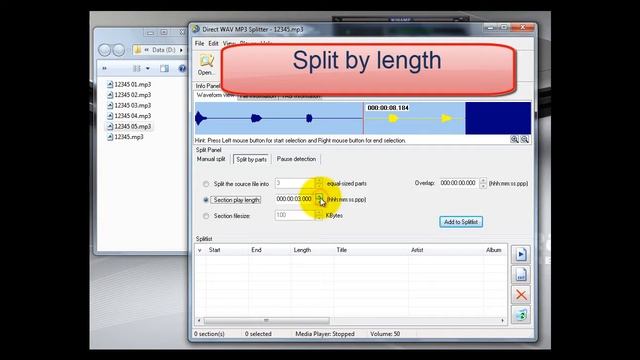640x360 pixels.
Task: Click the equal-sized parts count spinner
Action: point(319,183)
